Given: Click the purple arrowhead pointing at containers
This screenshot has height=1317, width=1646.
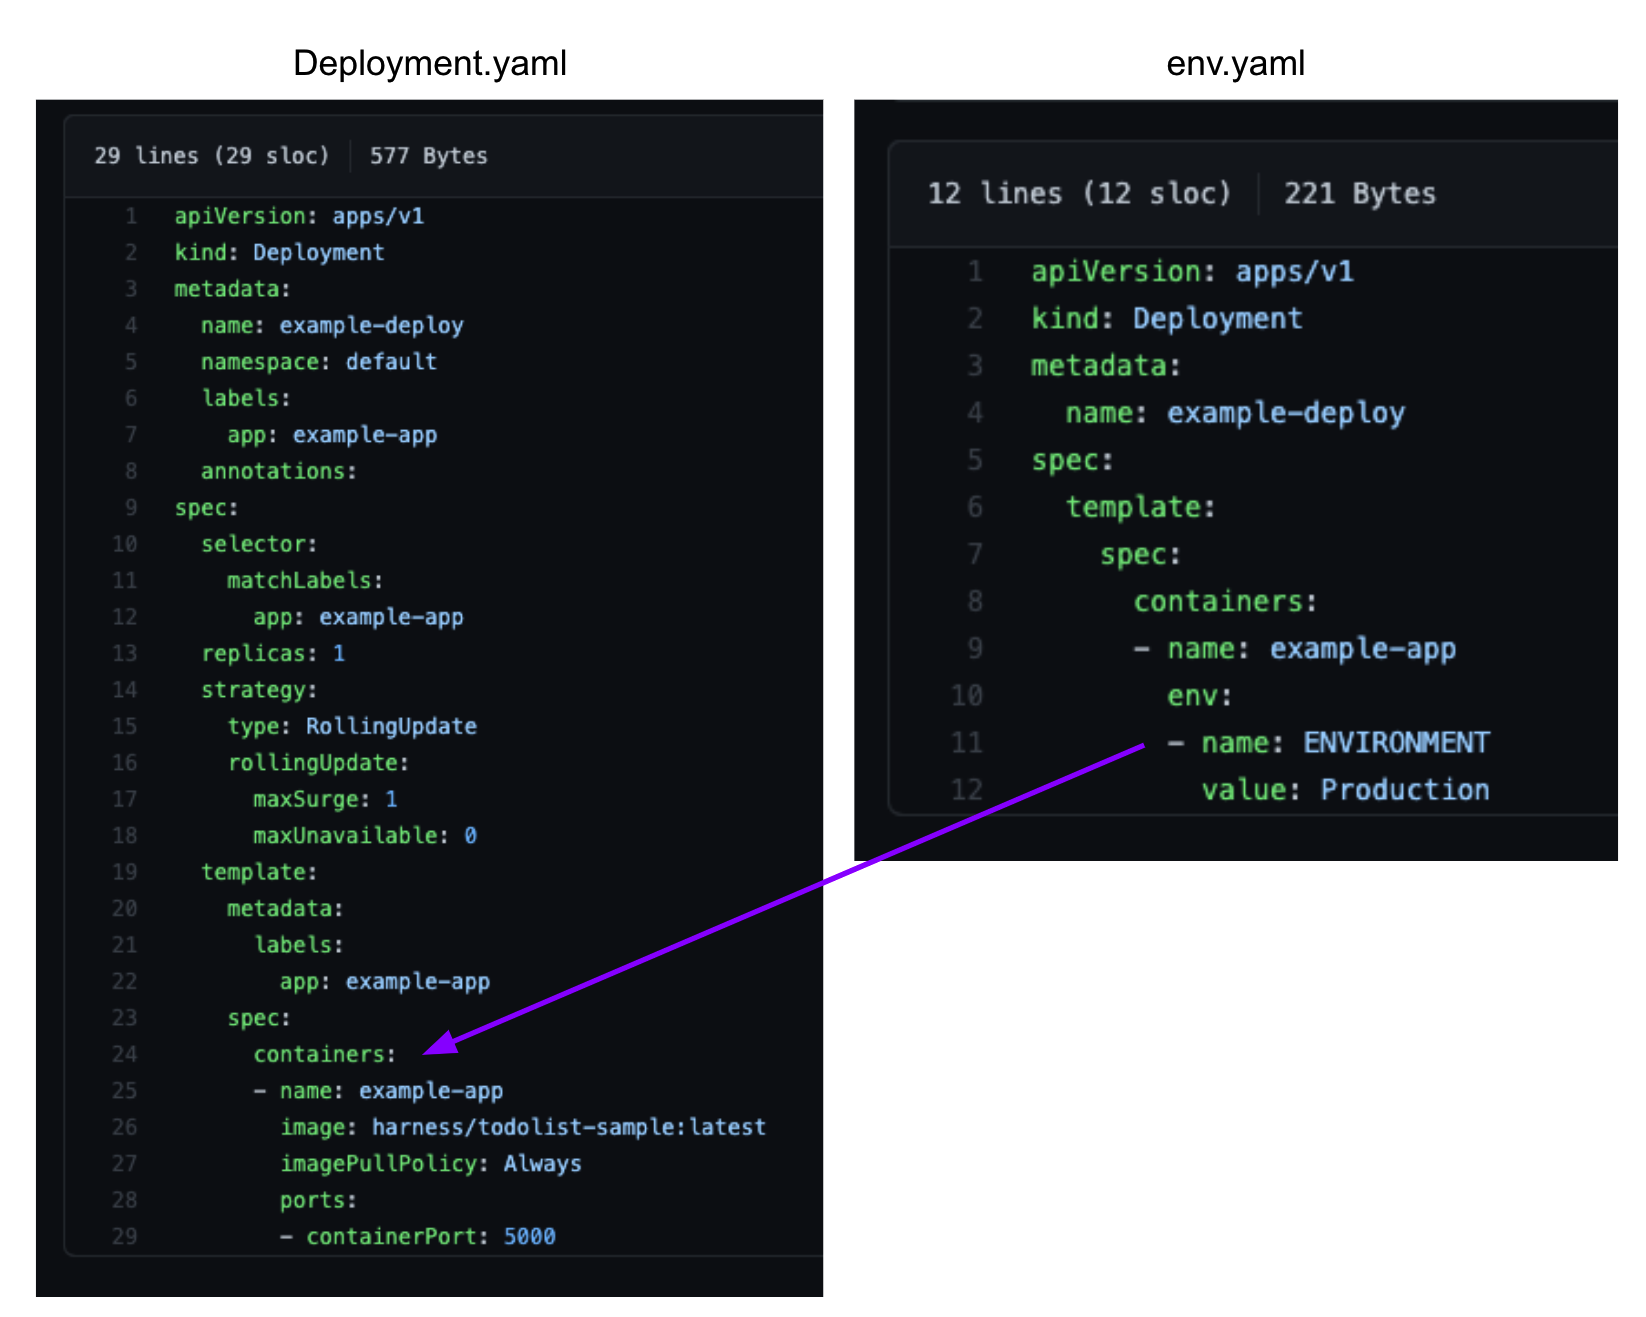Looking at the screenshot, I should pos(440,1043).
